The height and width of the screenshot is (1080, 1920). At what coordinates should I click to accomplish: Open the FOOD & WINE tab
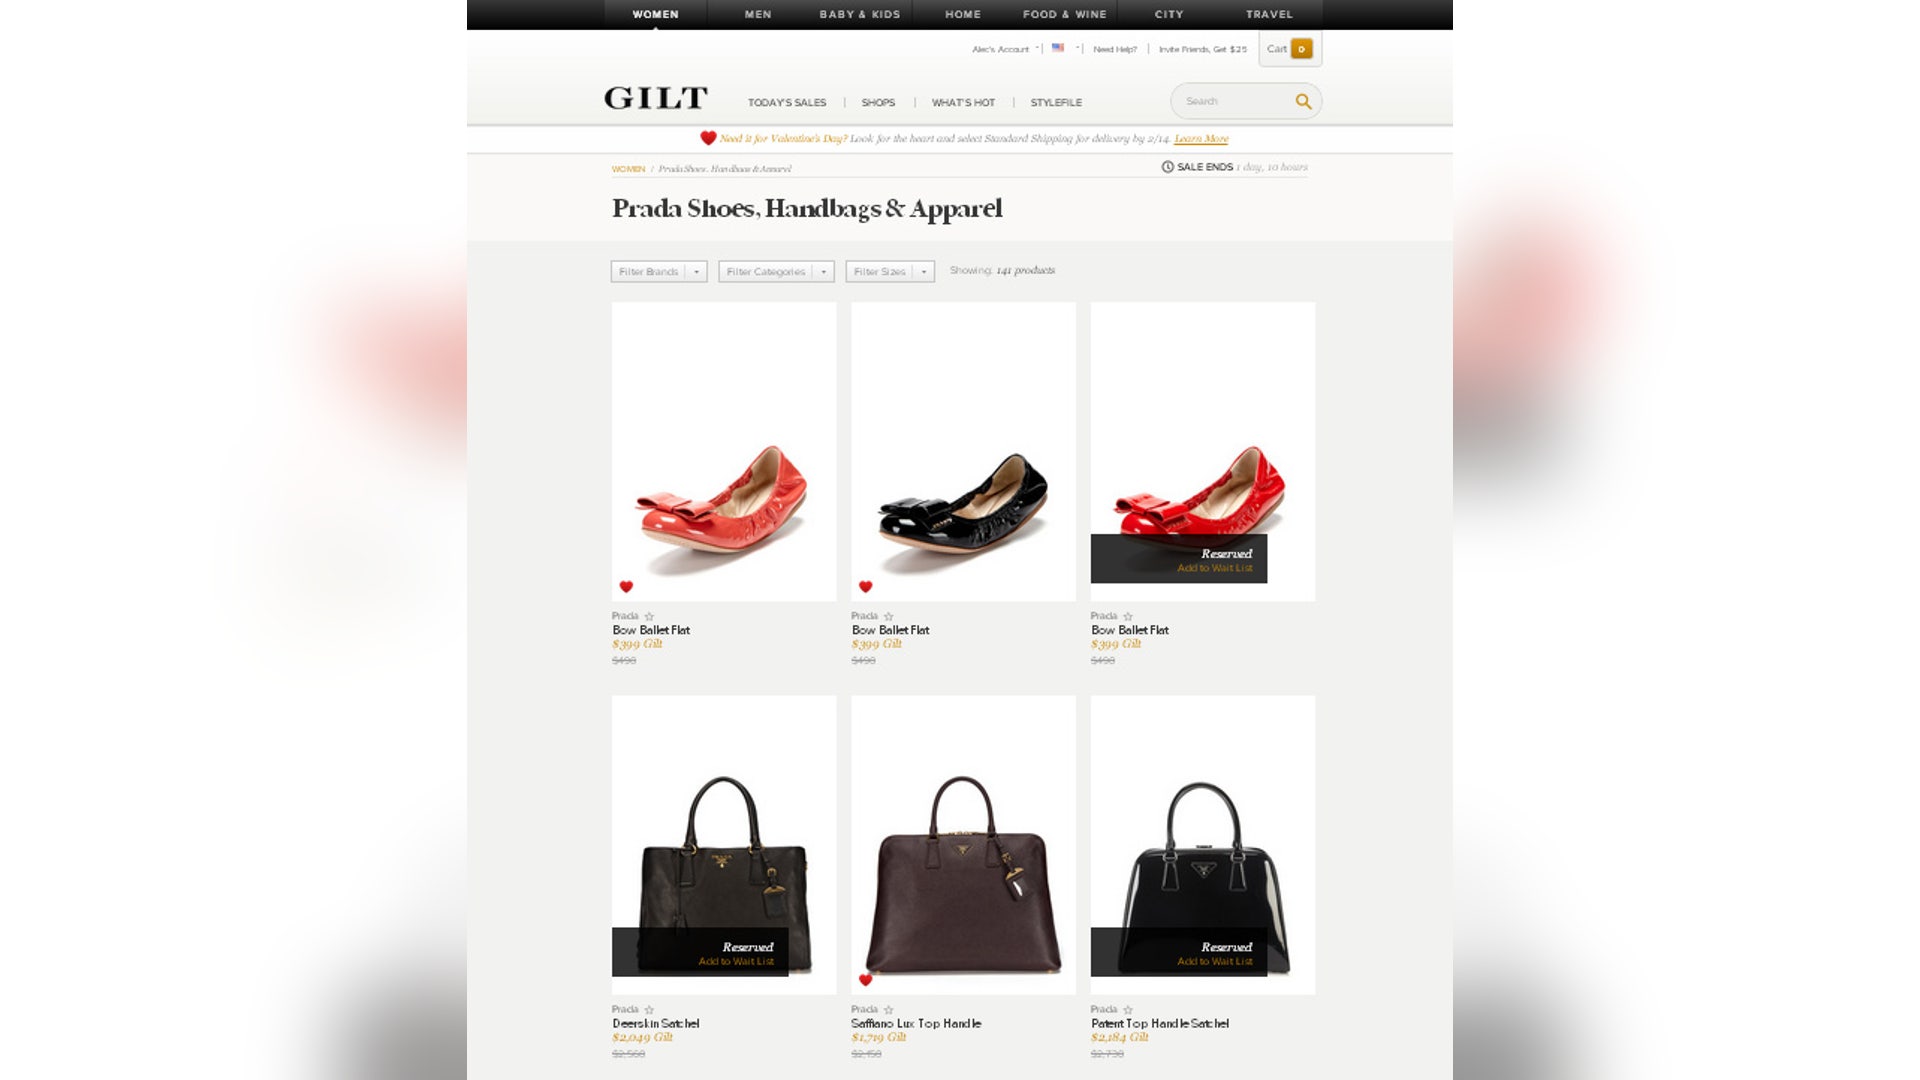pos(1064,14)
